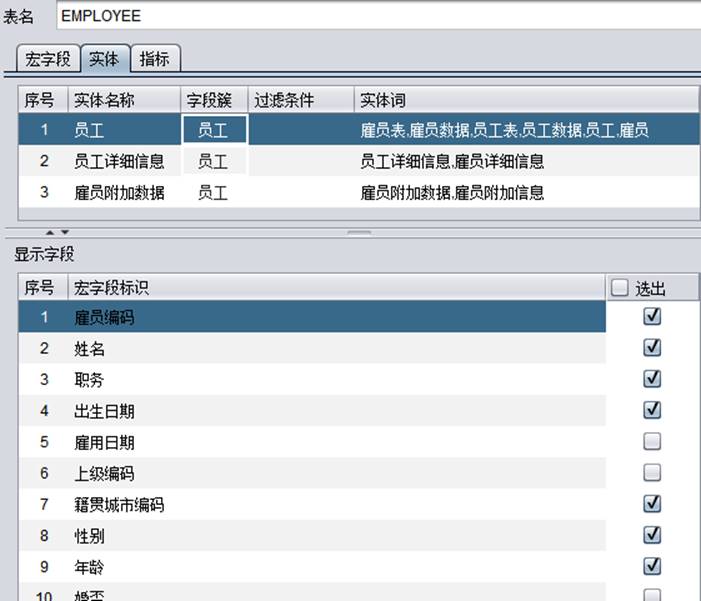Screen dimensions: 701x601
Task: Select the 雇员附加数据 entity row
Action: 120,193
